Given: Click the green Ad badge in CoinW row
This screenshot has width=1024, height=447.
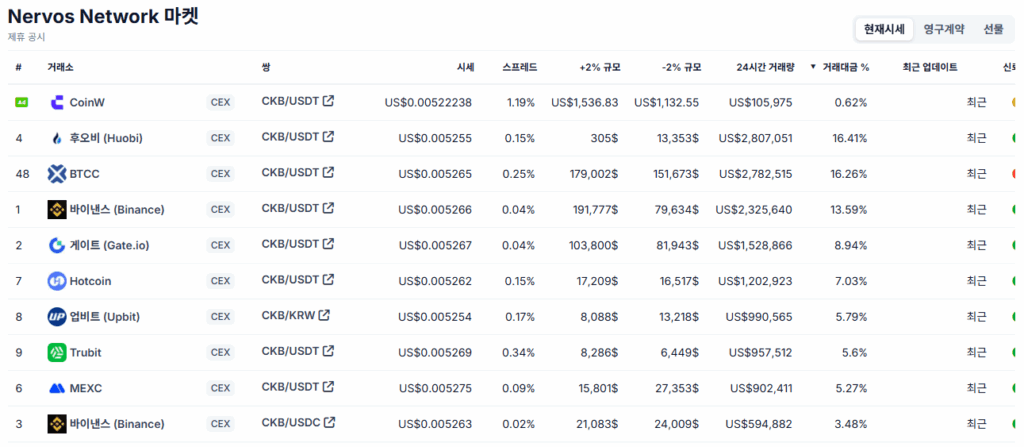Looking at the screenshot, I should click(x=21, y=102).
